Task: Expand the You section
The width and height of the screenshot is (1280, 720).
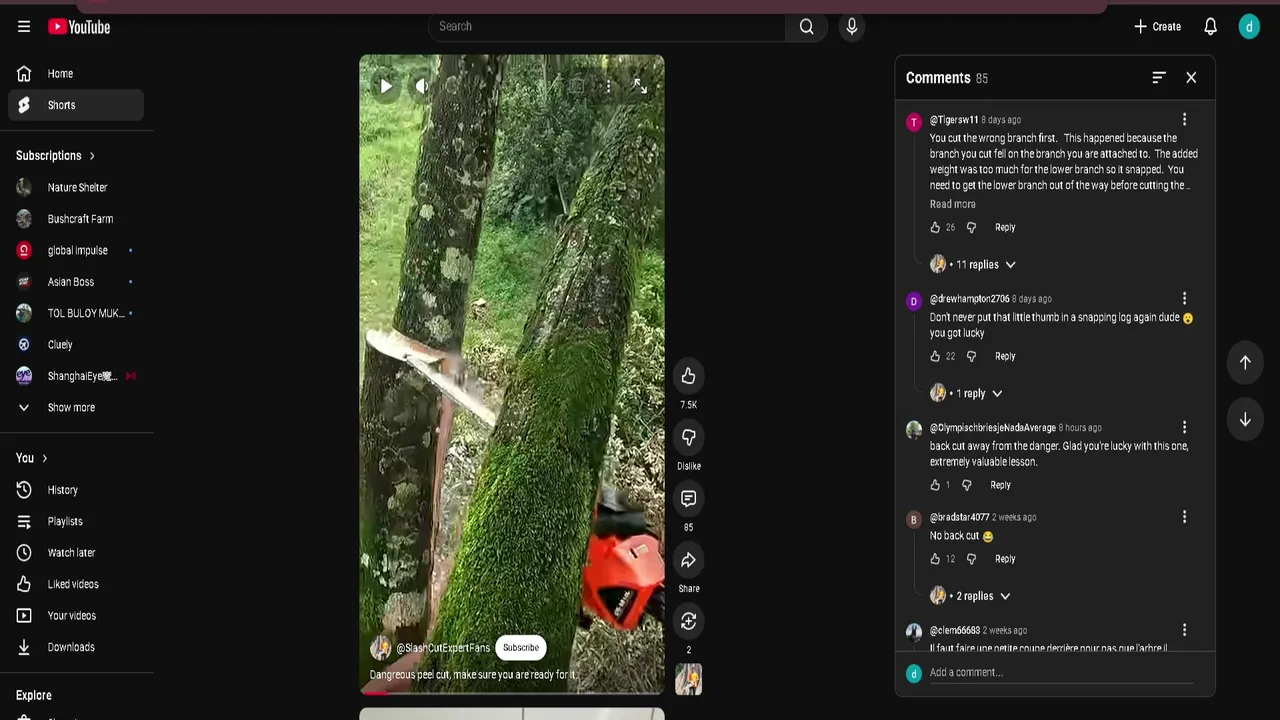Action: (32, 458)
